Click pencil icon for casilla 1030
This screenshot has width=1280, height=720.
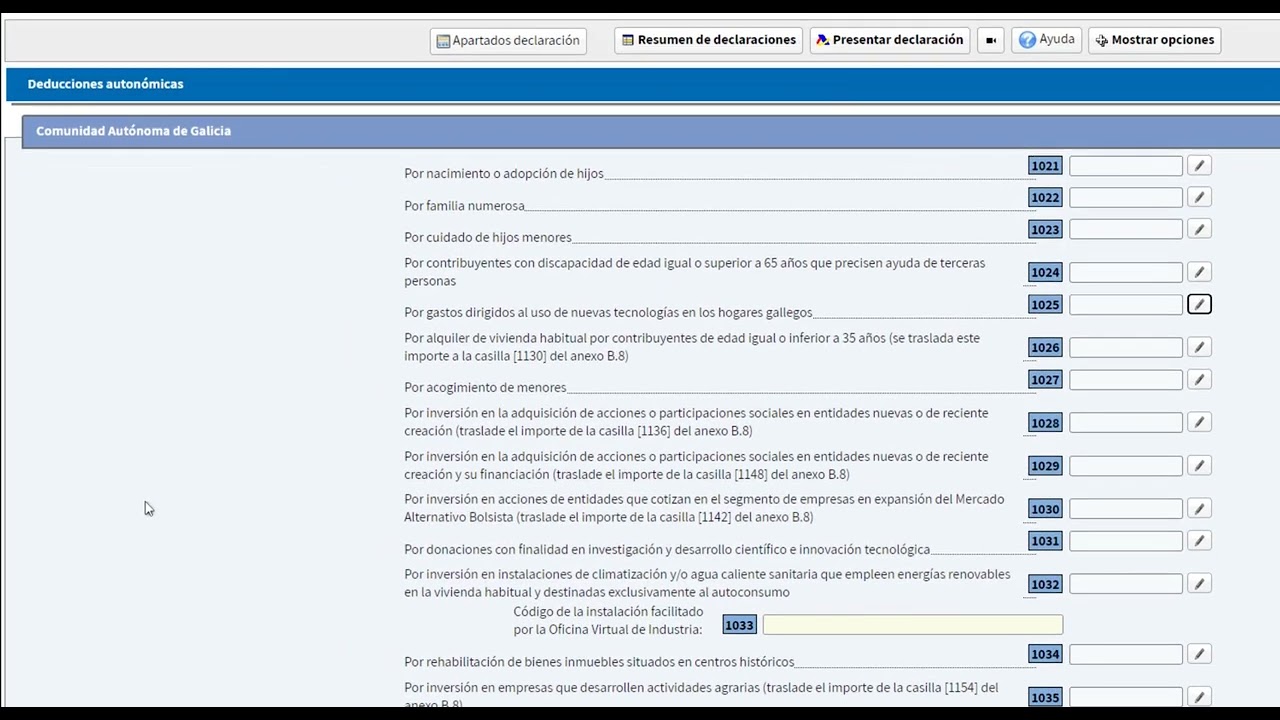pyautogui.click(x=1199, y=509)
